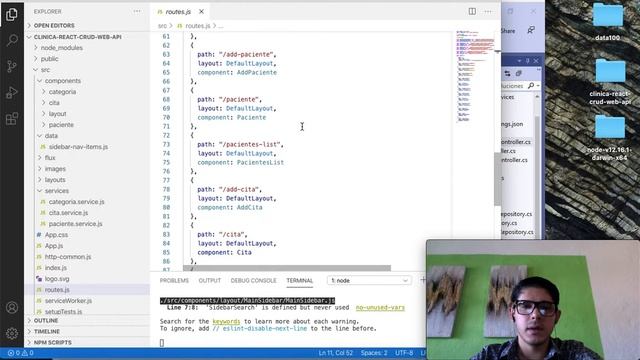
Task: Click the errors and warnings status indicator
Action: pyautogui.click(x=20, y=353)
